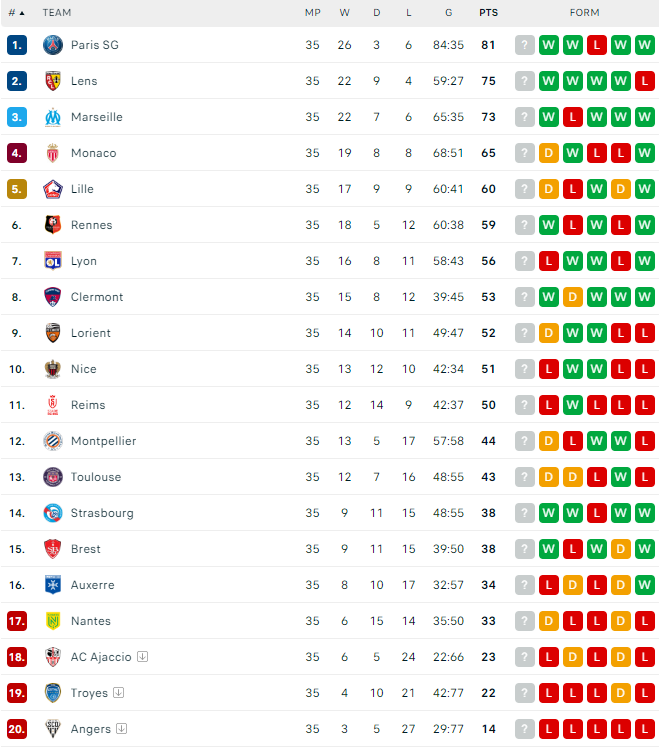659x747 pixels.
Task: Click the Lyon club logo
Action: click(53, 261)
